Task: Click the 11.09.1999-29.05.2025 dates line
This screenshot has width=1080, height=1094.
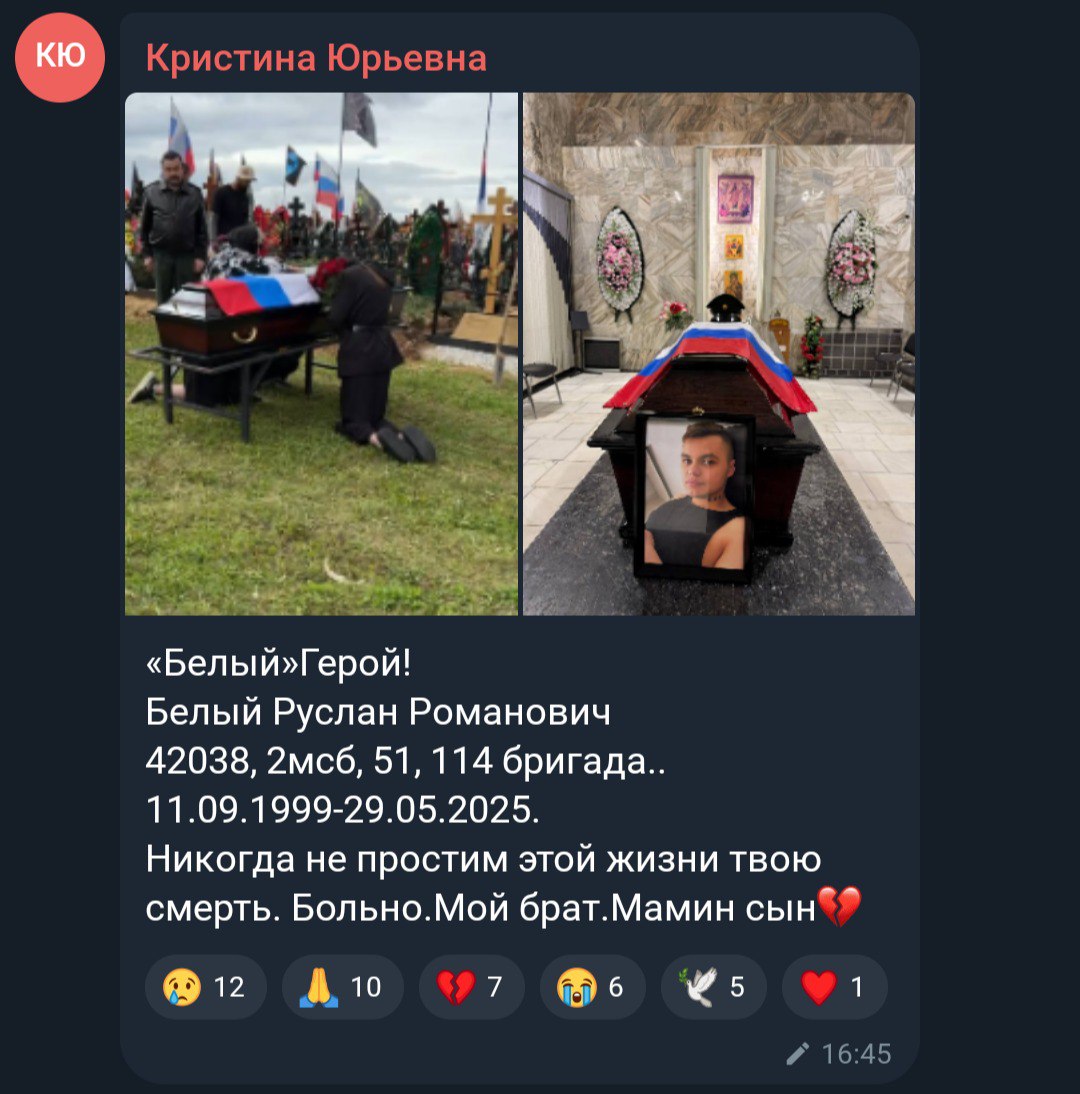Action: coord(343,810)
